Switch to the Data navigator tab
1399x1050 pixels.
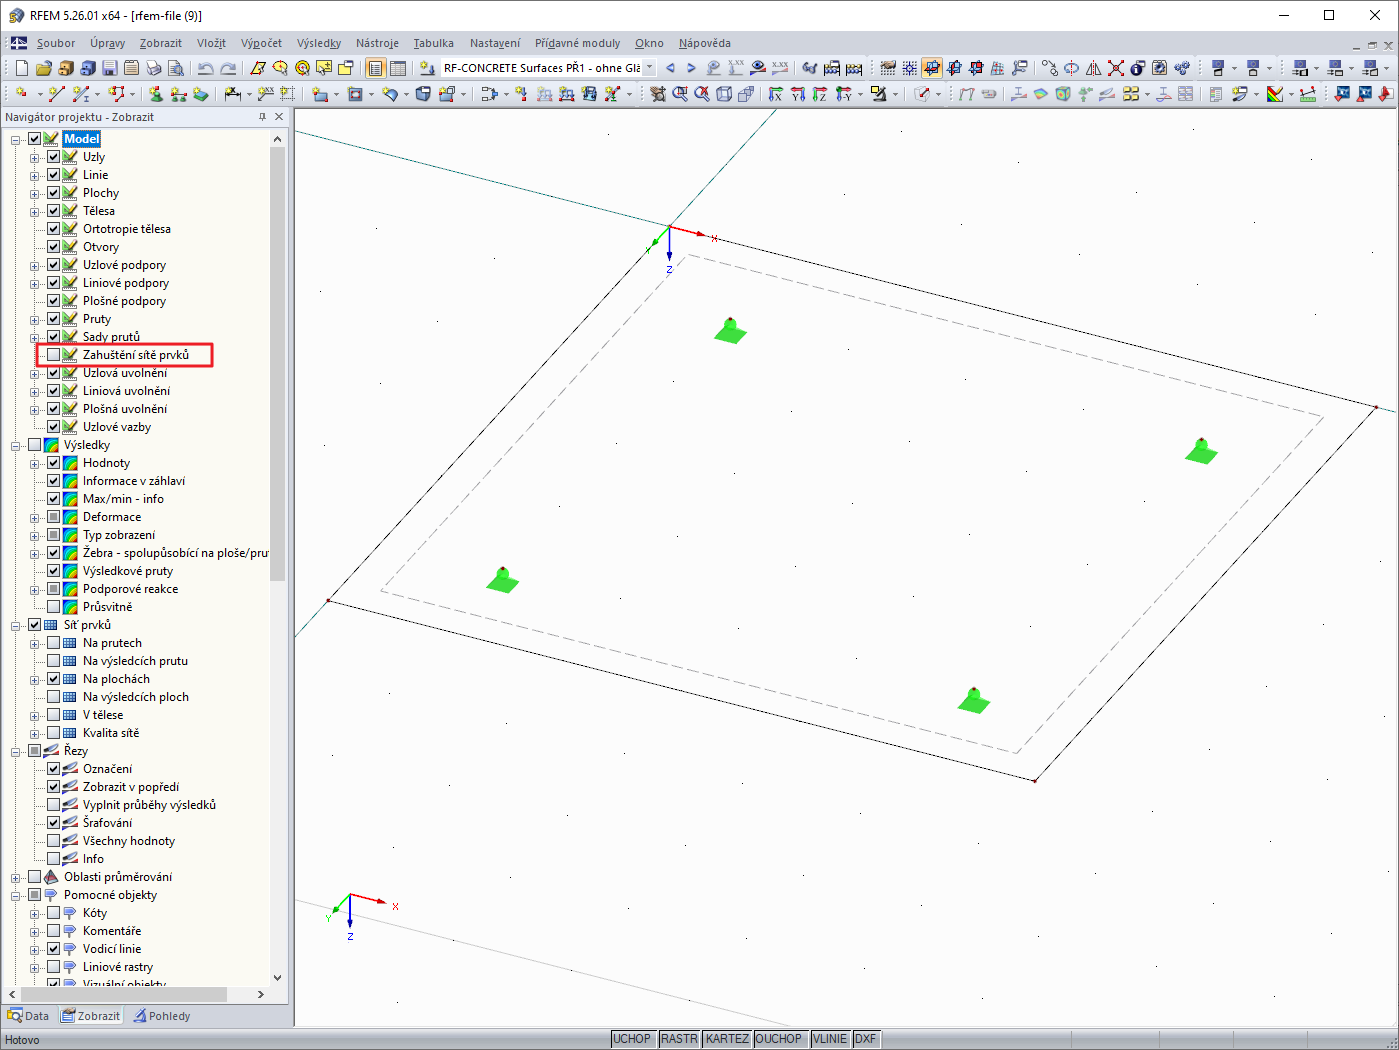click(x=28, y=1016)
